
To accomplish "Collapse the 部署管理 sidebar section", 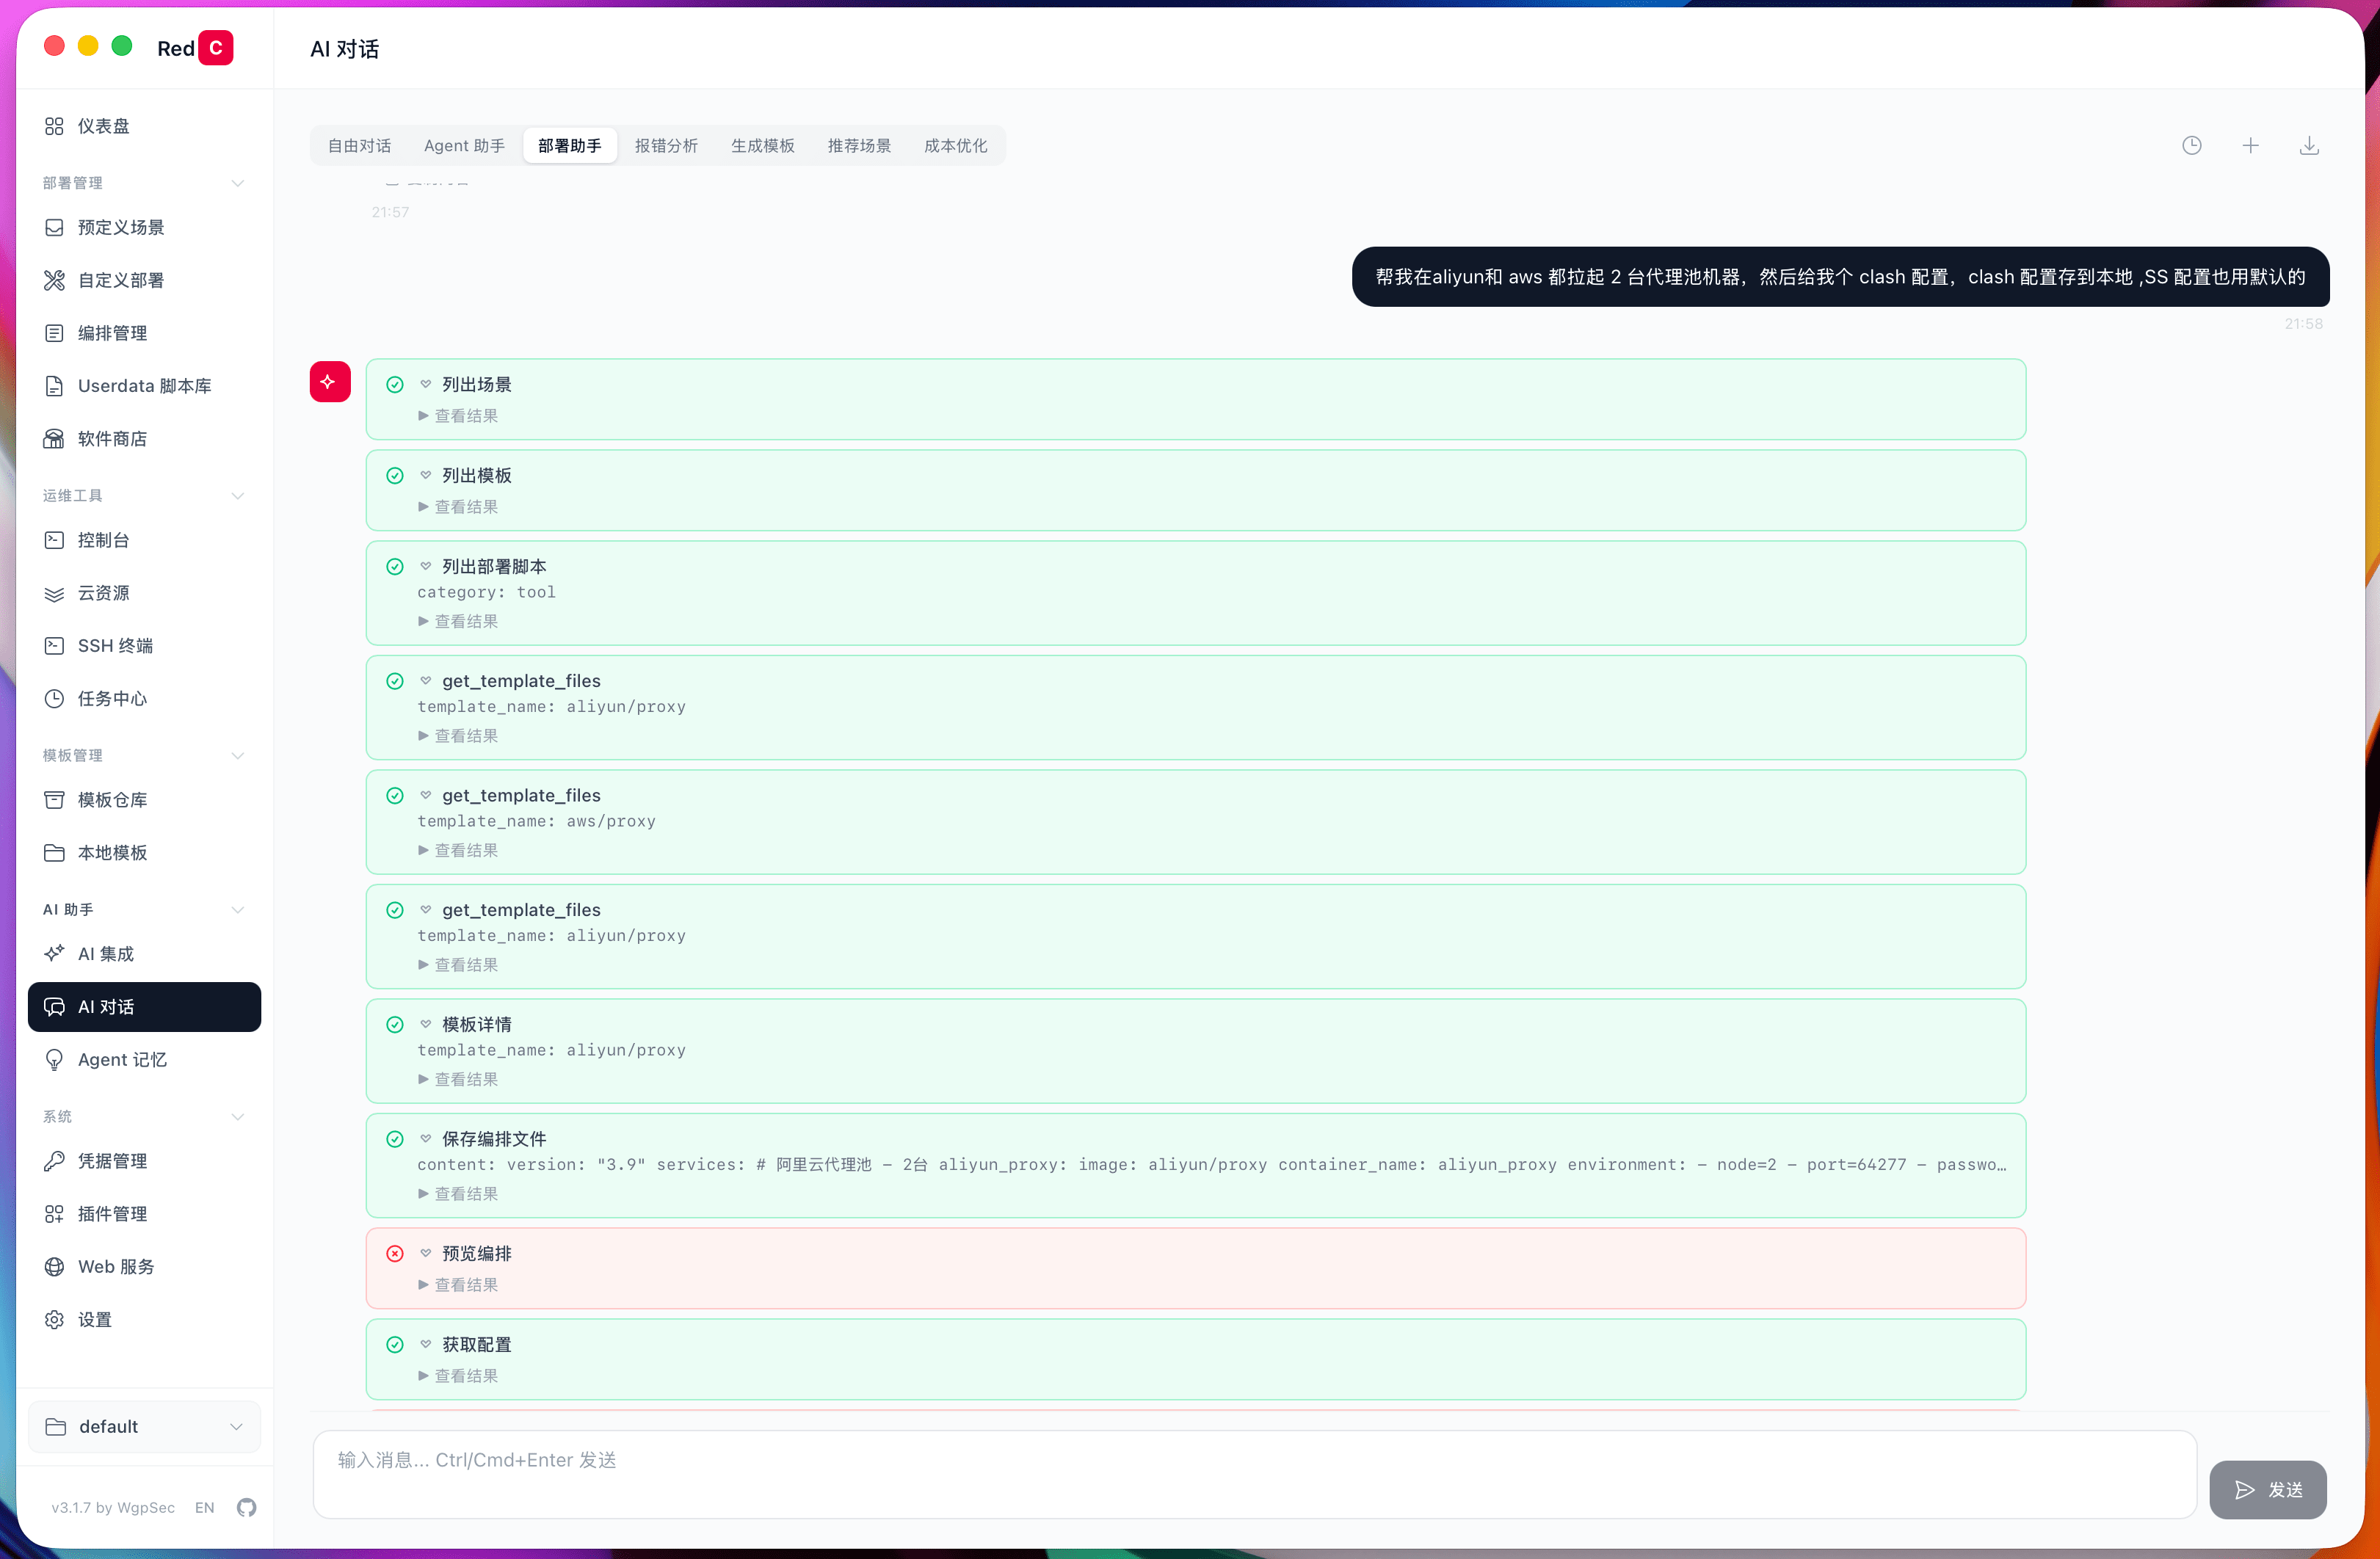I will pos(238,183).
